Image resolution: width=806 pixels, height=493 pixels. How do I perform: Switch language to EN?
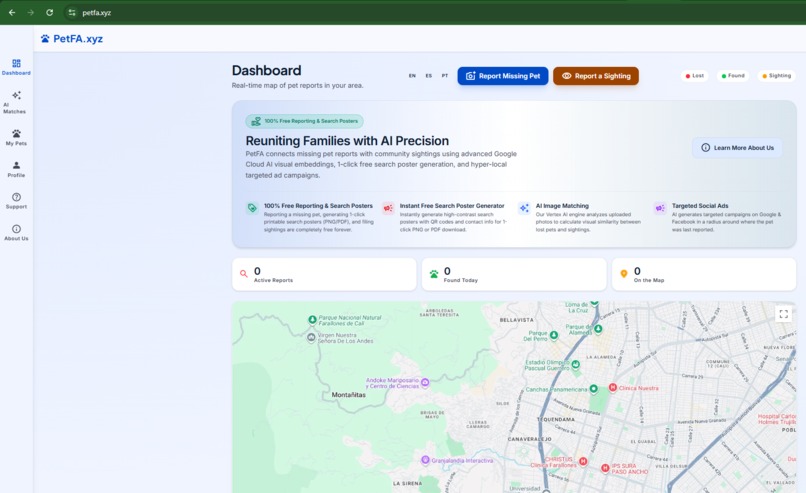click(x=412, y=76)
